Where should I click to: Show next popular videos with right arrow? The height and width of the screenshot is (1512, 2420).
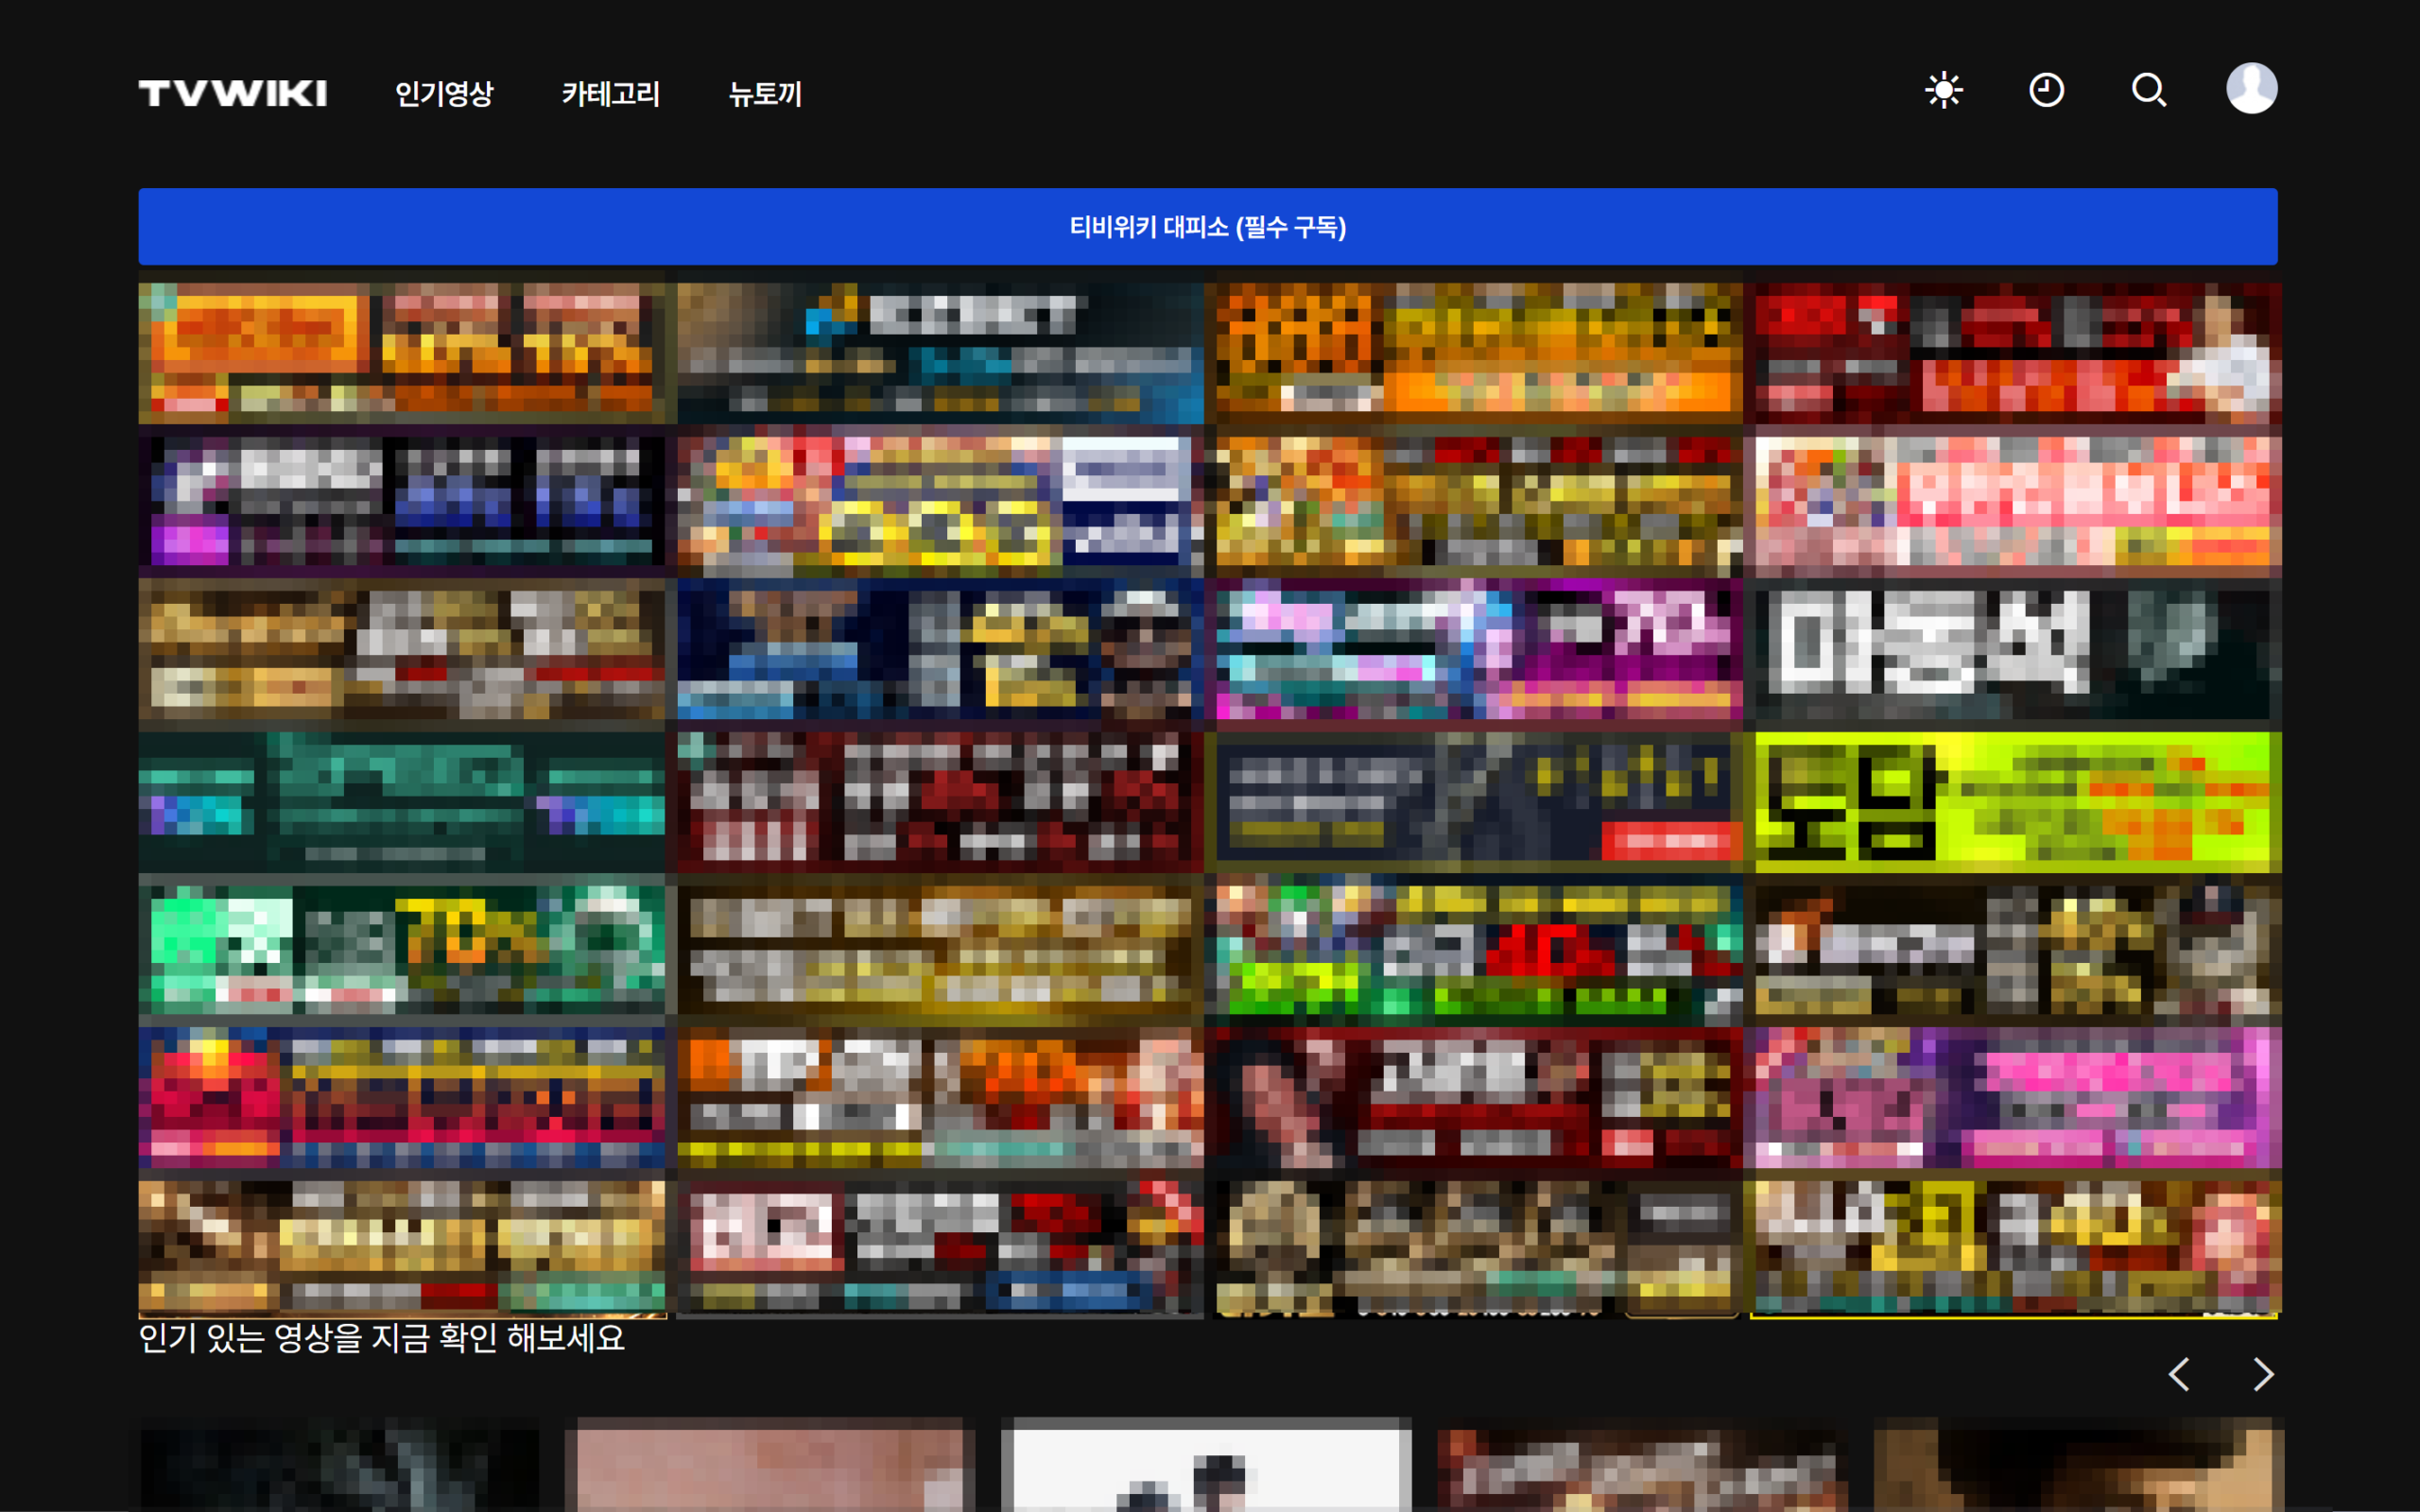click(x=2263, y=1374)
